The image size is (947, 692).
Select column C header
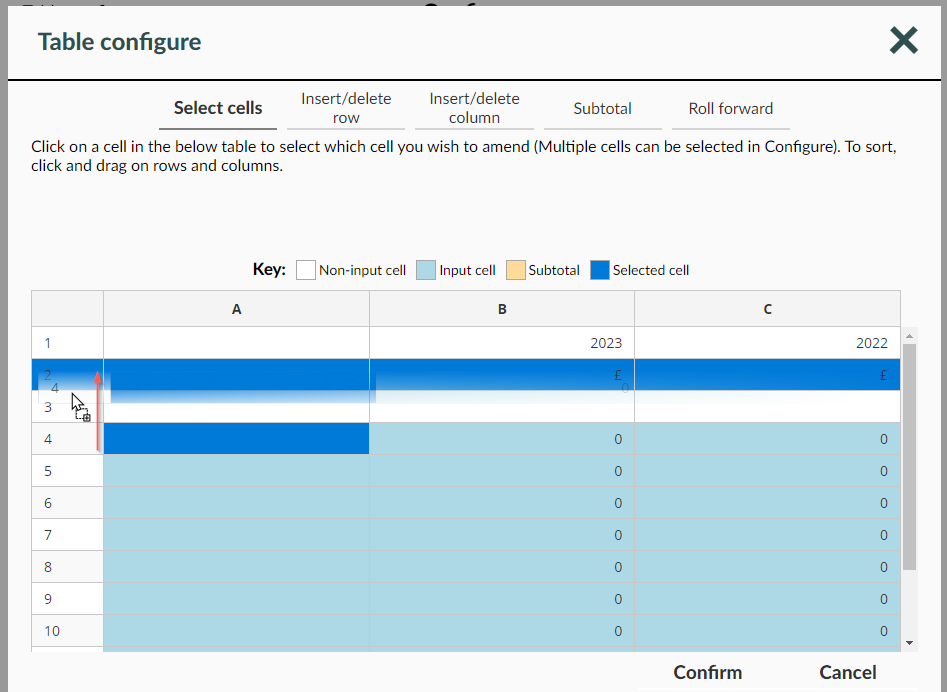click(767, 309)
